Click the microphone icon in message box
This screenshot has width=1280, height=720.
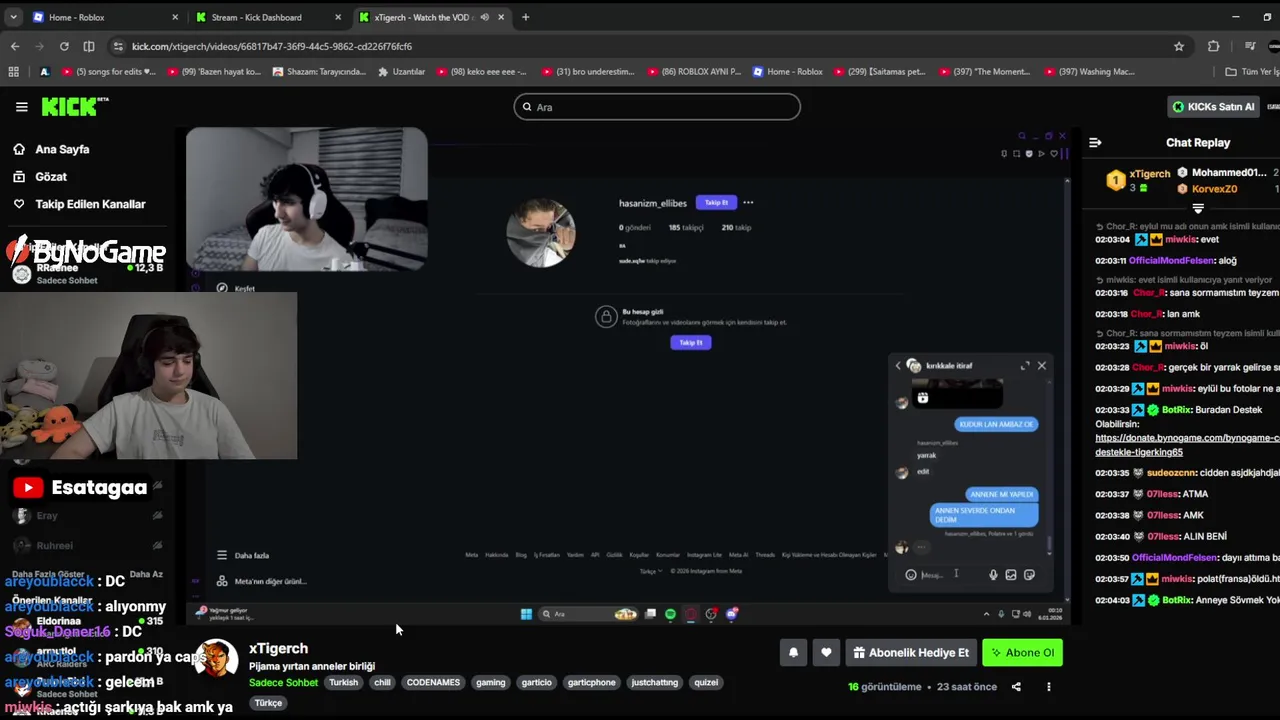coord(993,575)
